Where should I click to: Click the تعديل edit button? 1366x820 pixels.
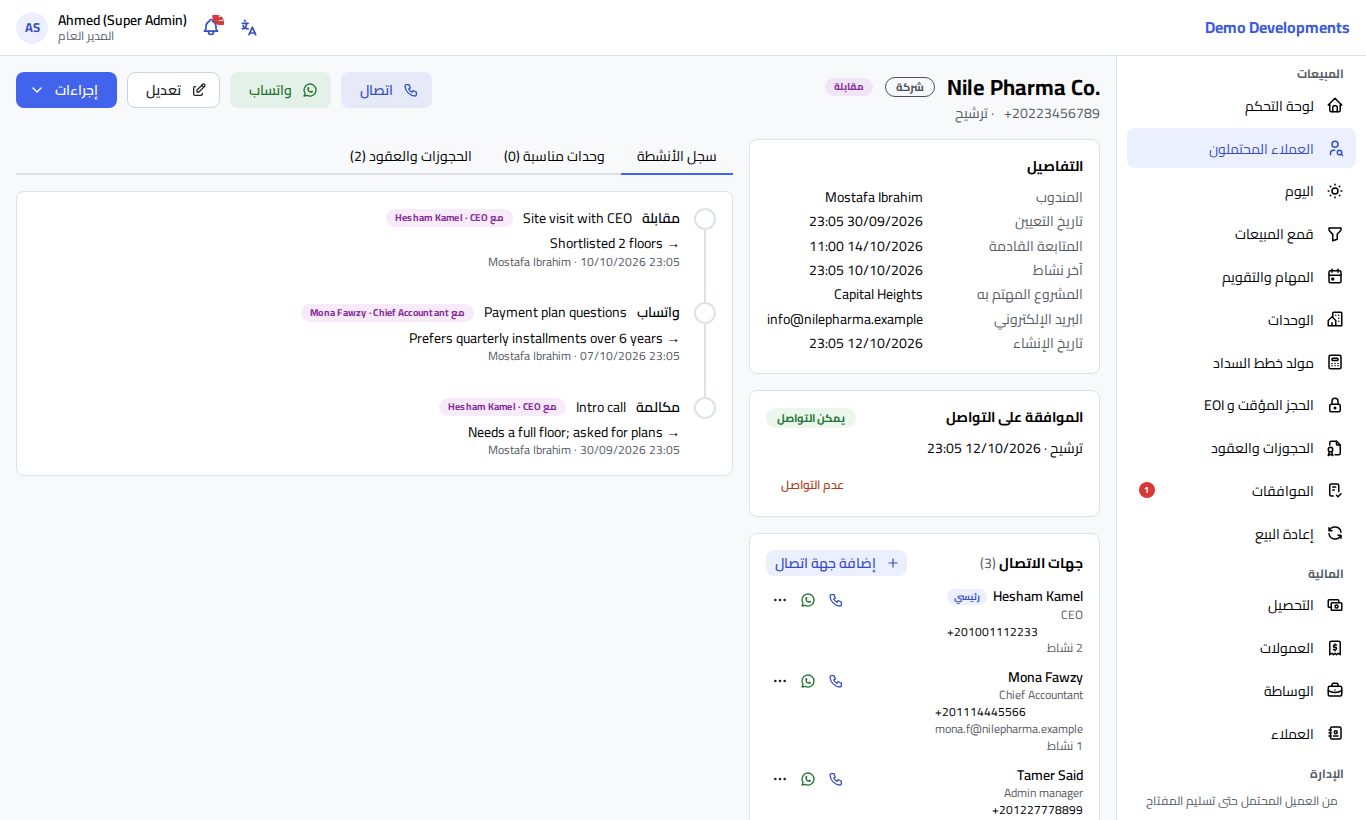tap(173, 90)
